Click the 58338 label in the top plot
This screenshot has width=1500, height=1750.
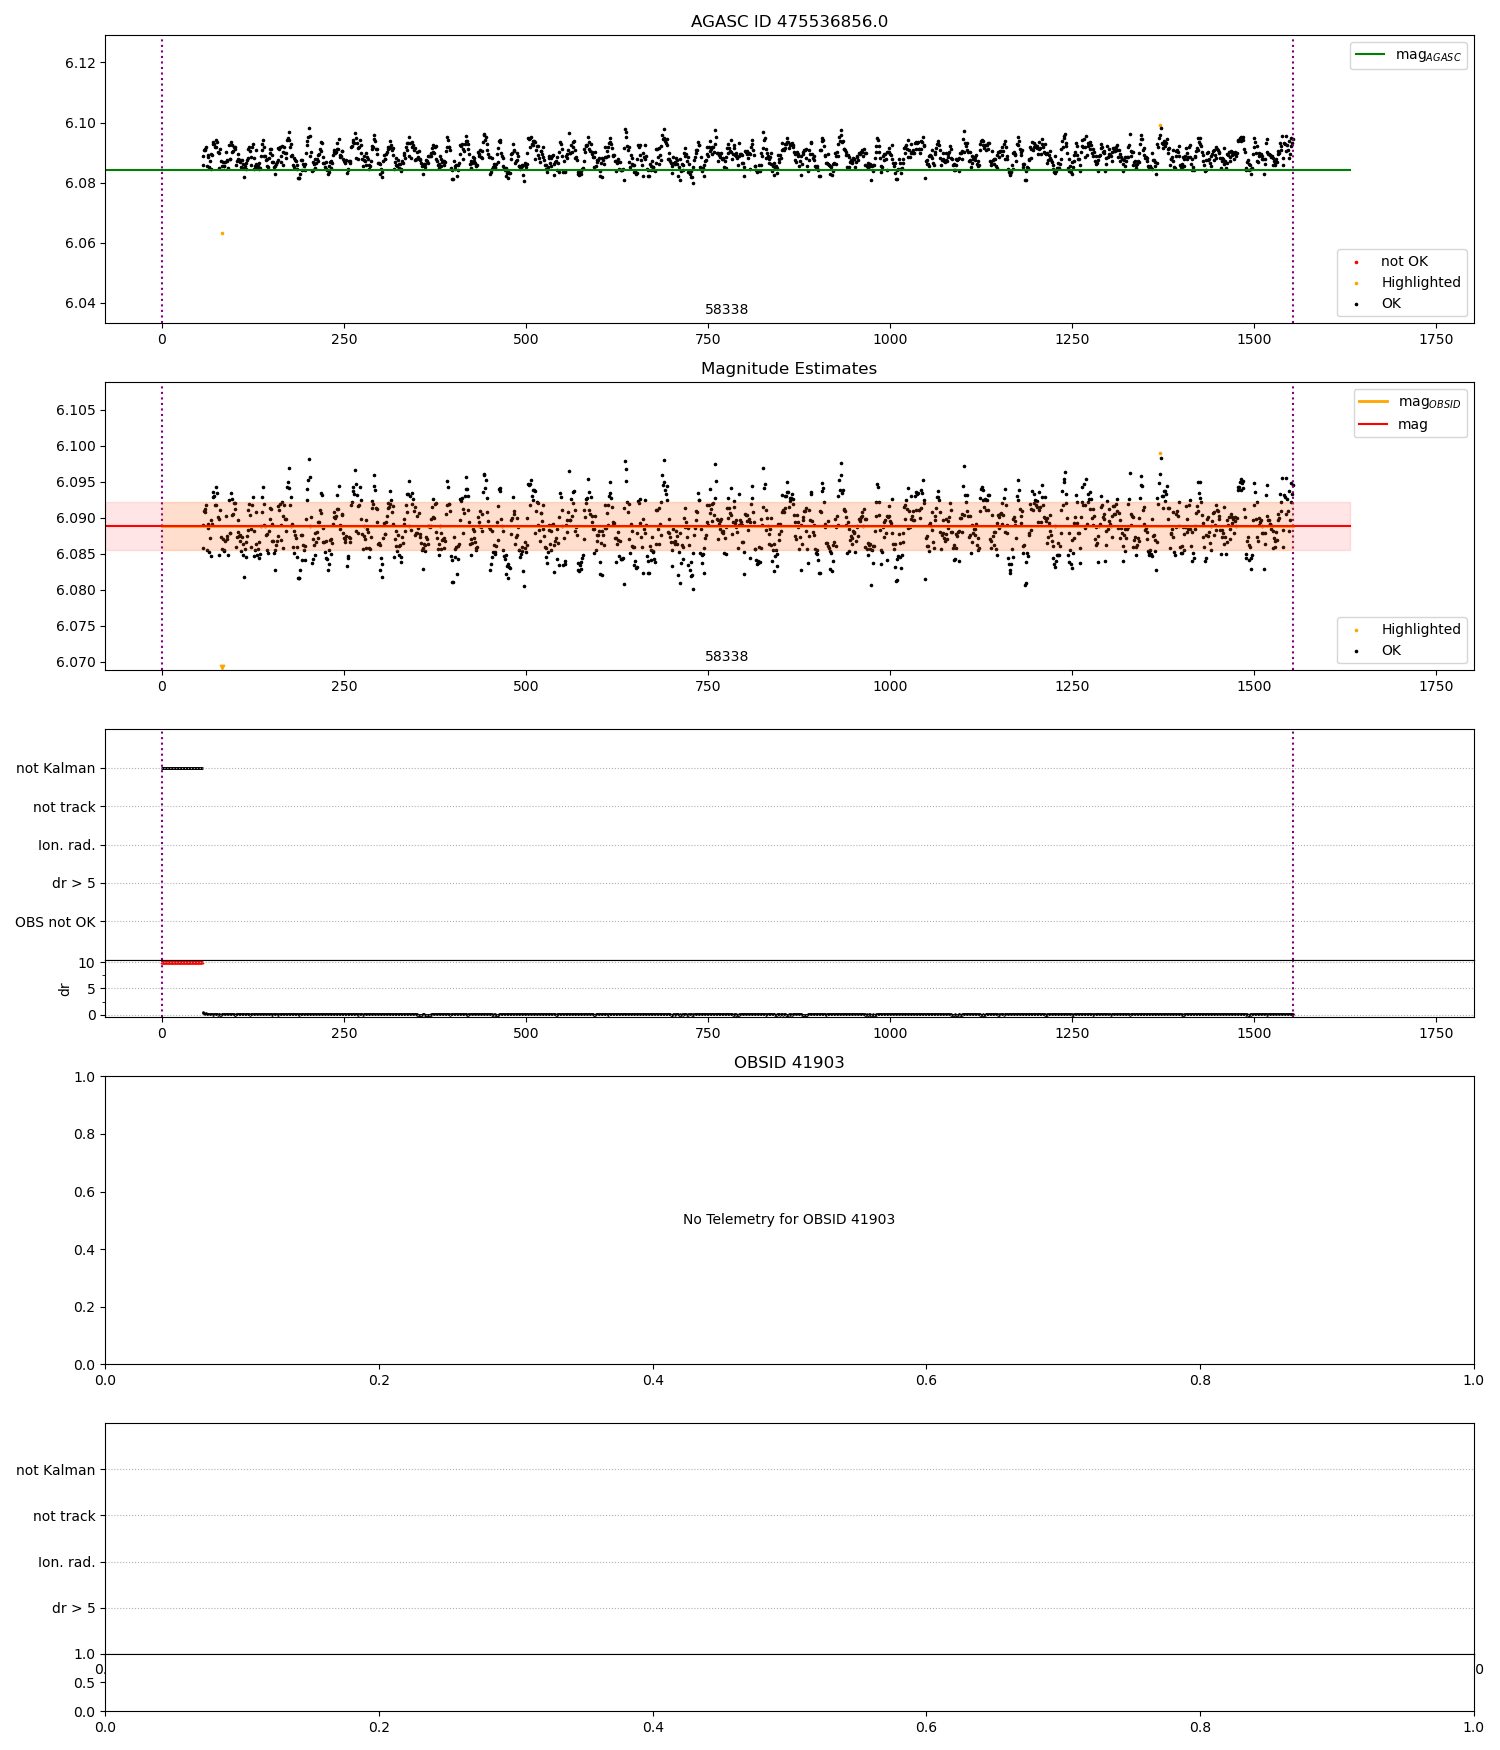(x=726, y=310)
